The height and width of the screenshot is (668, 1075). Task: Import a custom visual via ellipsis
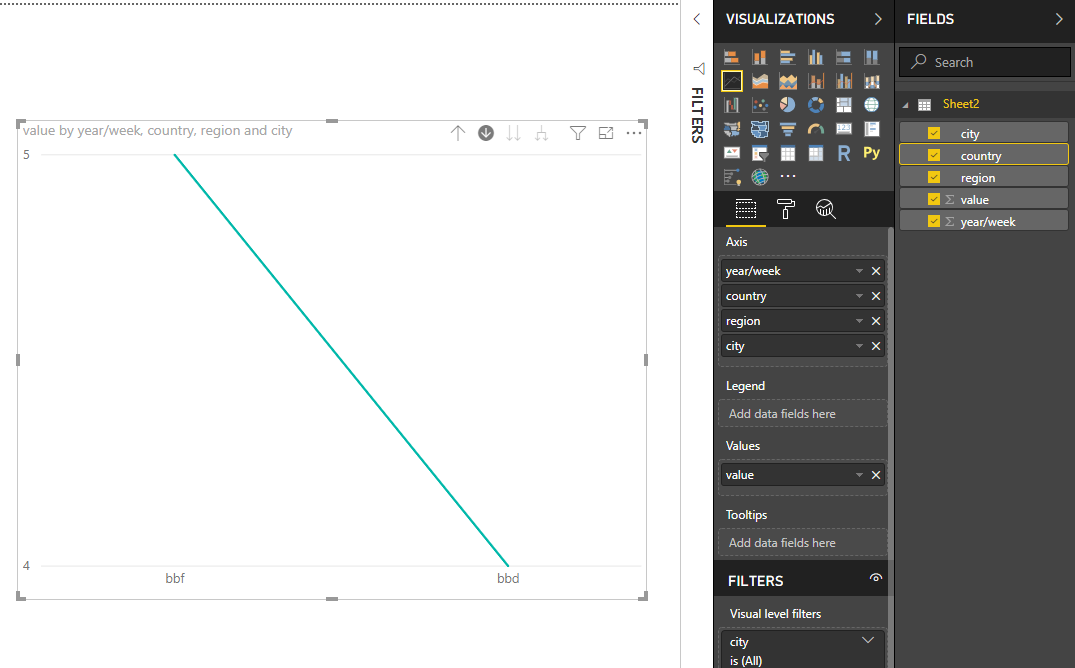(788, 176)
